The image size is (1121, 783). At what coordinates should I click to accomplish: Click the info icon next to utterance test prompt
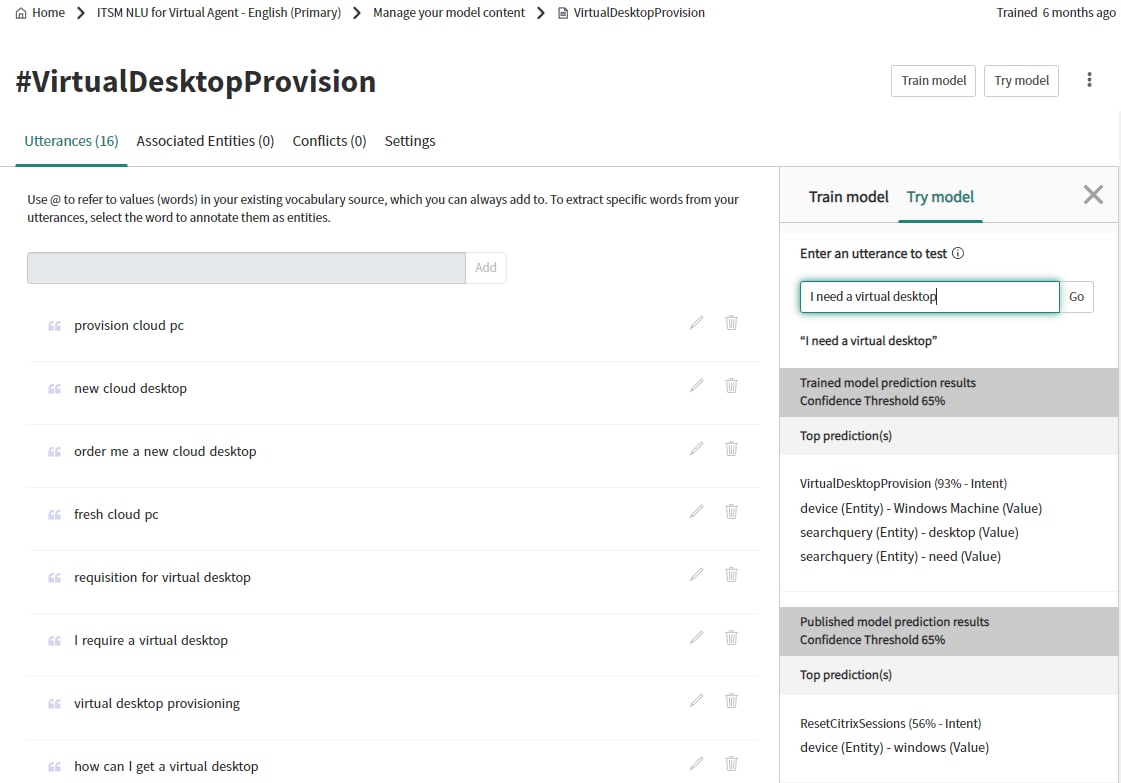958,253
